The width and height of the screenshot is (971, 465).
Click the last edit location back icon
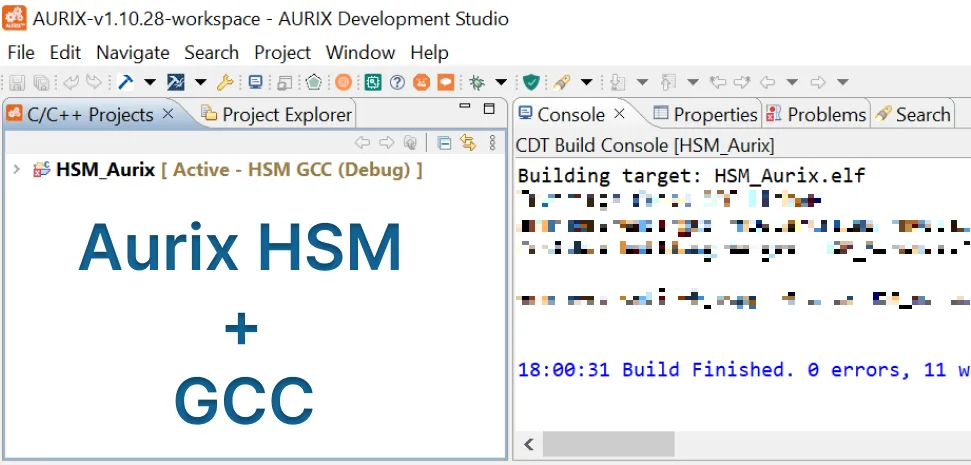pyautogui.click(x=717, y=82)
